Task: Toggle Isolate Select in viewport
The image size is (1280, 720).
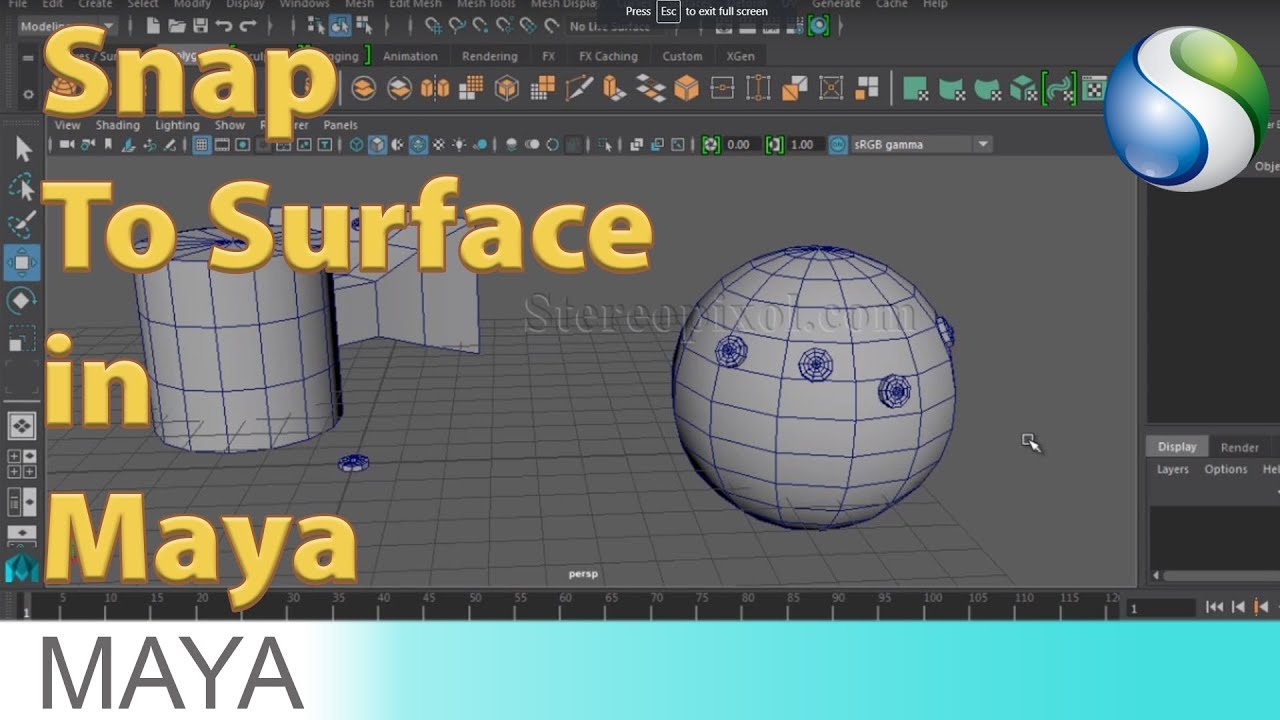Action: (x=606, y=145)
